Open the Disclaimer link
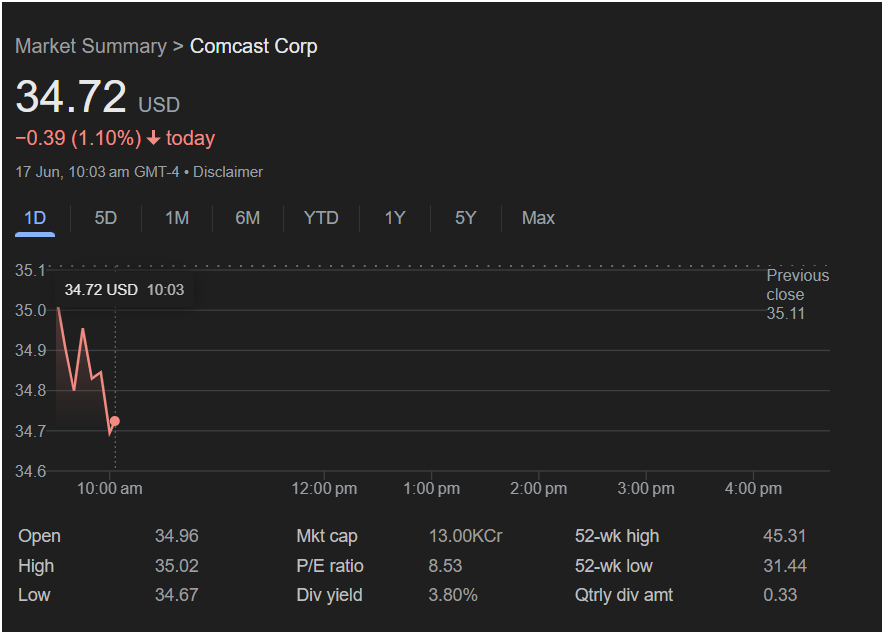The height and width of the screenshot is (634, 884). click(x=228, y=172)
